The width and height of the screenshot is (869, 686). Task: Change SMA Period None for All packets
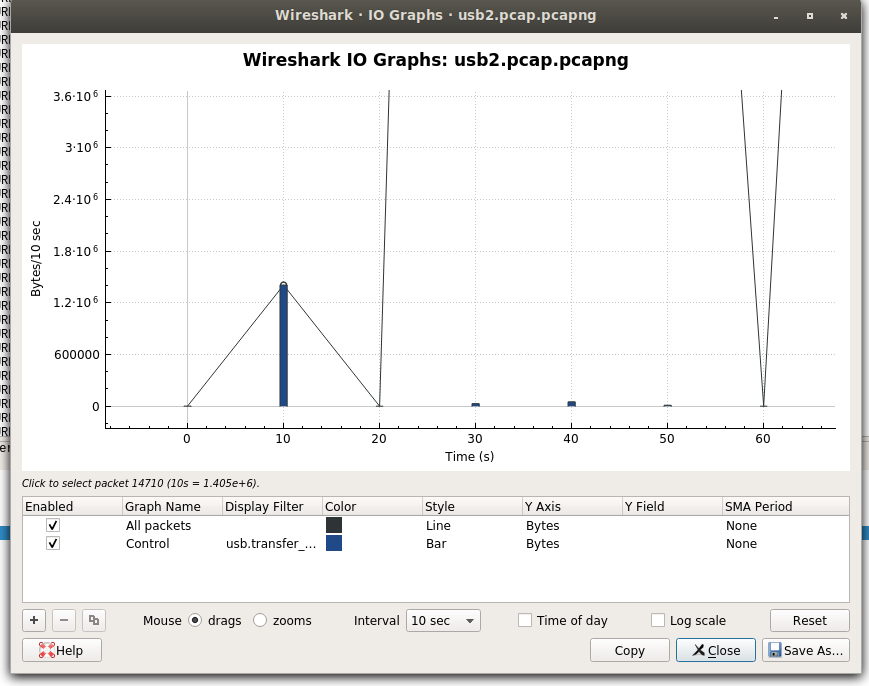click(x=741, y=525)
